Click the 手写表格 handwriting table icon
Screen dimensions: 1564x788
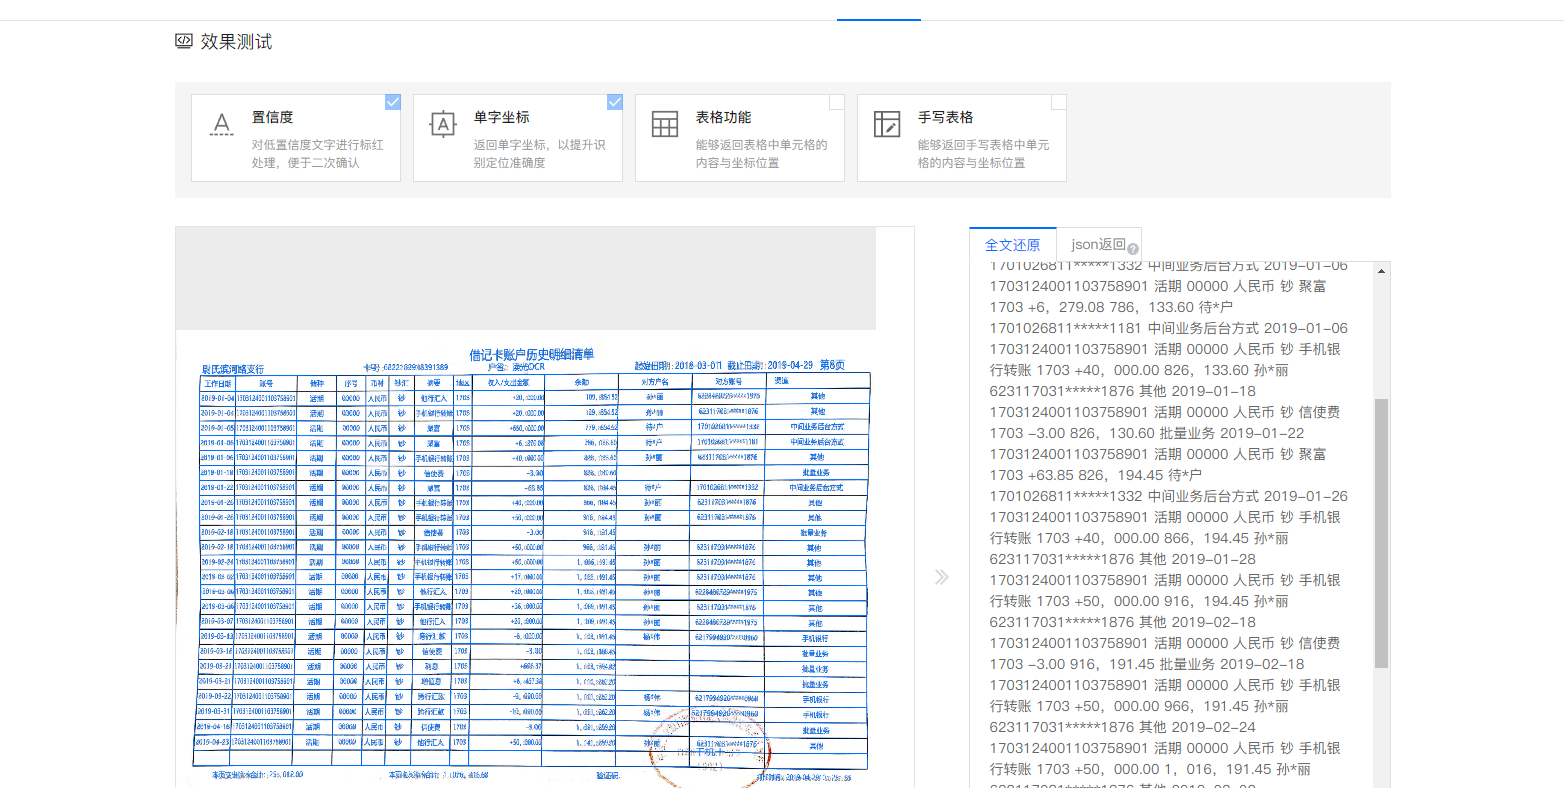click(x=887, y=124)
